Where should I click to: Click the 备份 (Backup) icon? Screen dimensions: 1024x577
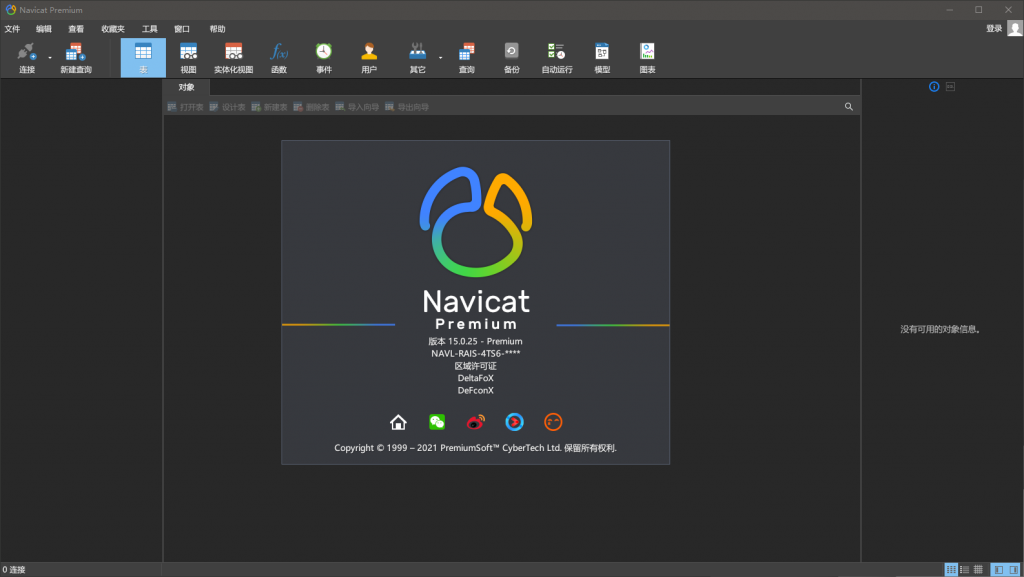(511, 57)
